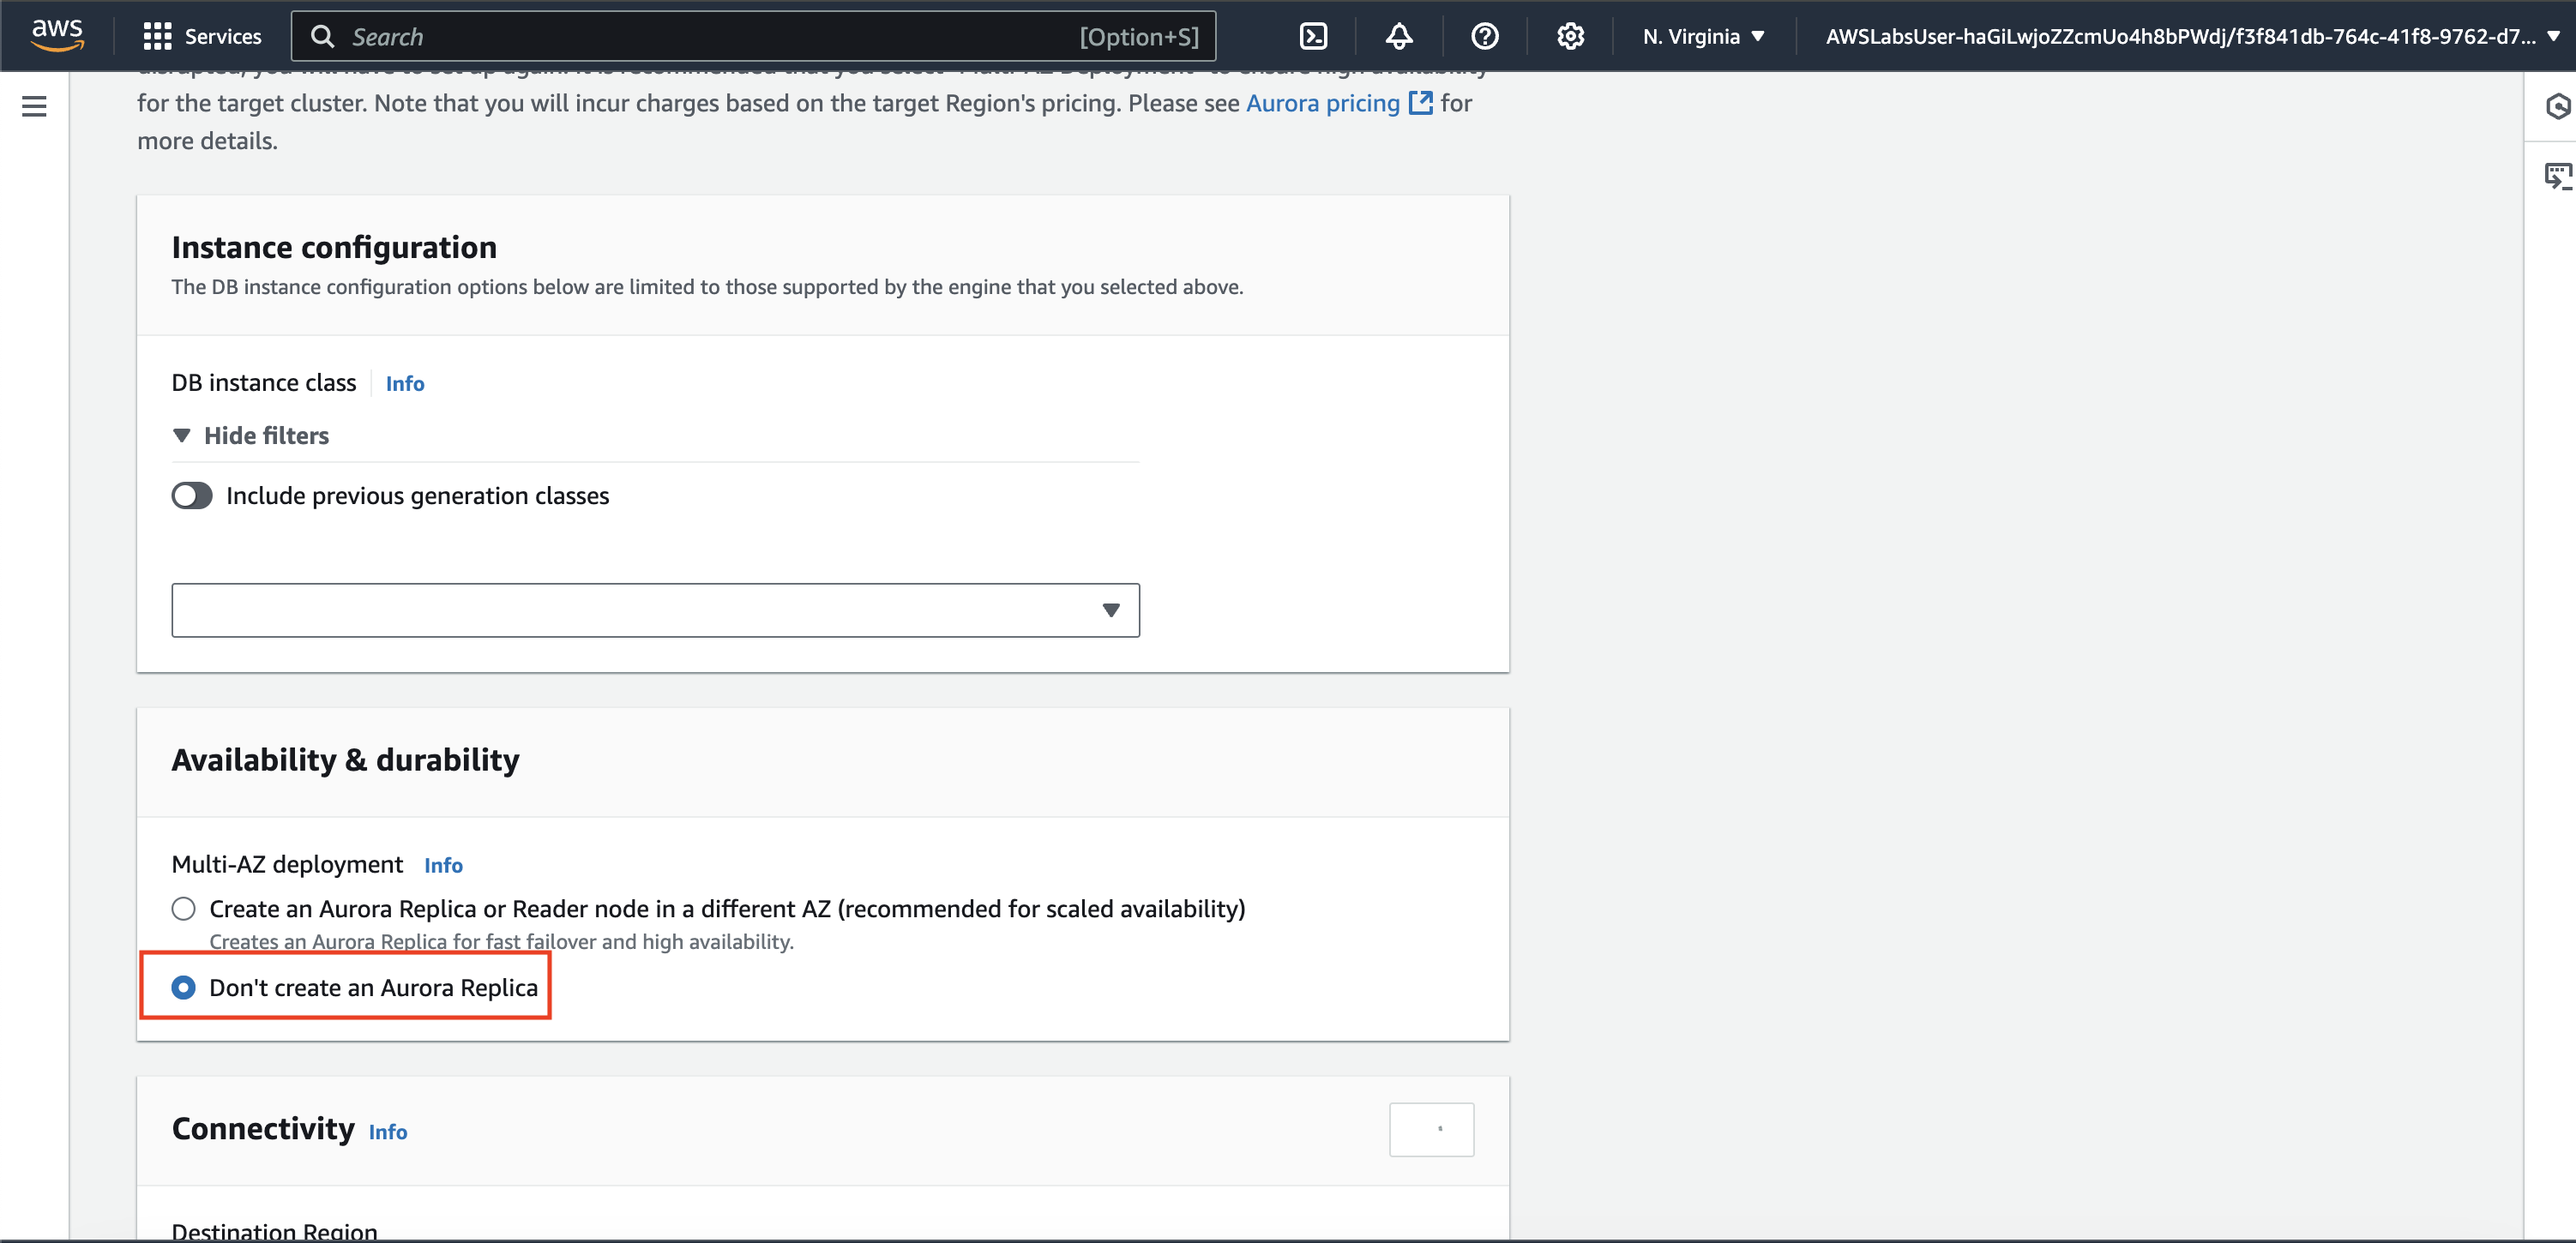This screenshot has width=2576, height=1243.
Task: Open the help question mark icon
Action: pyautogui.click(x=1484, y=36)
